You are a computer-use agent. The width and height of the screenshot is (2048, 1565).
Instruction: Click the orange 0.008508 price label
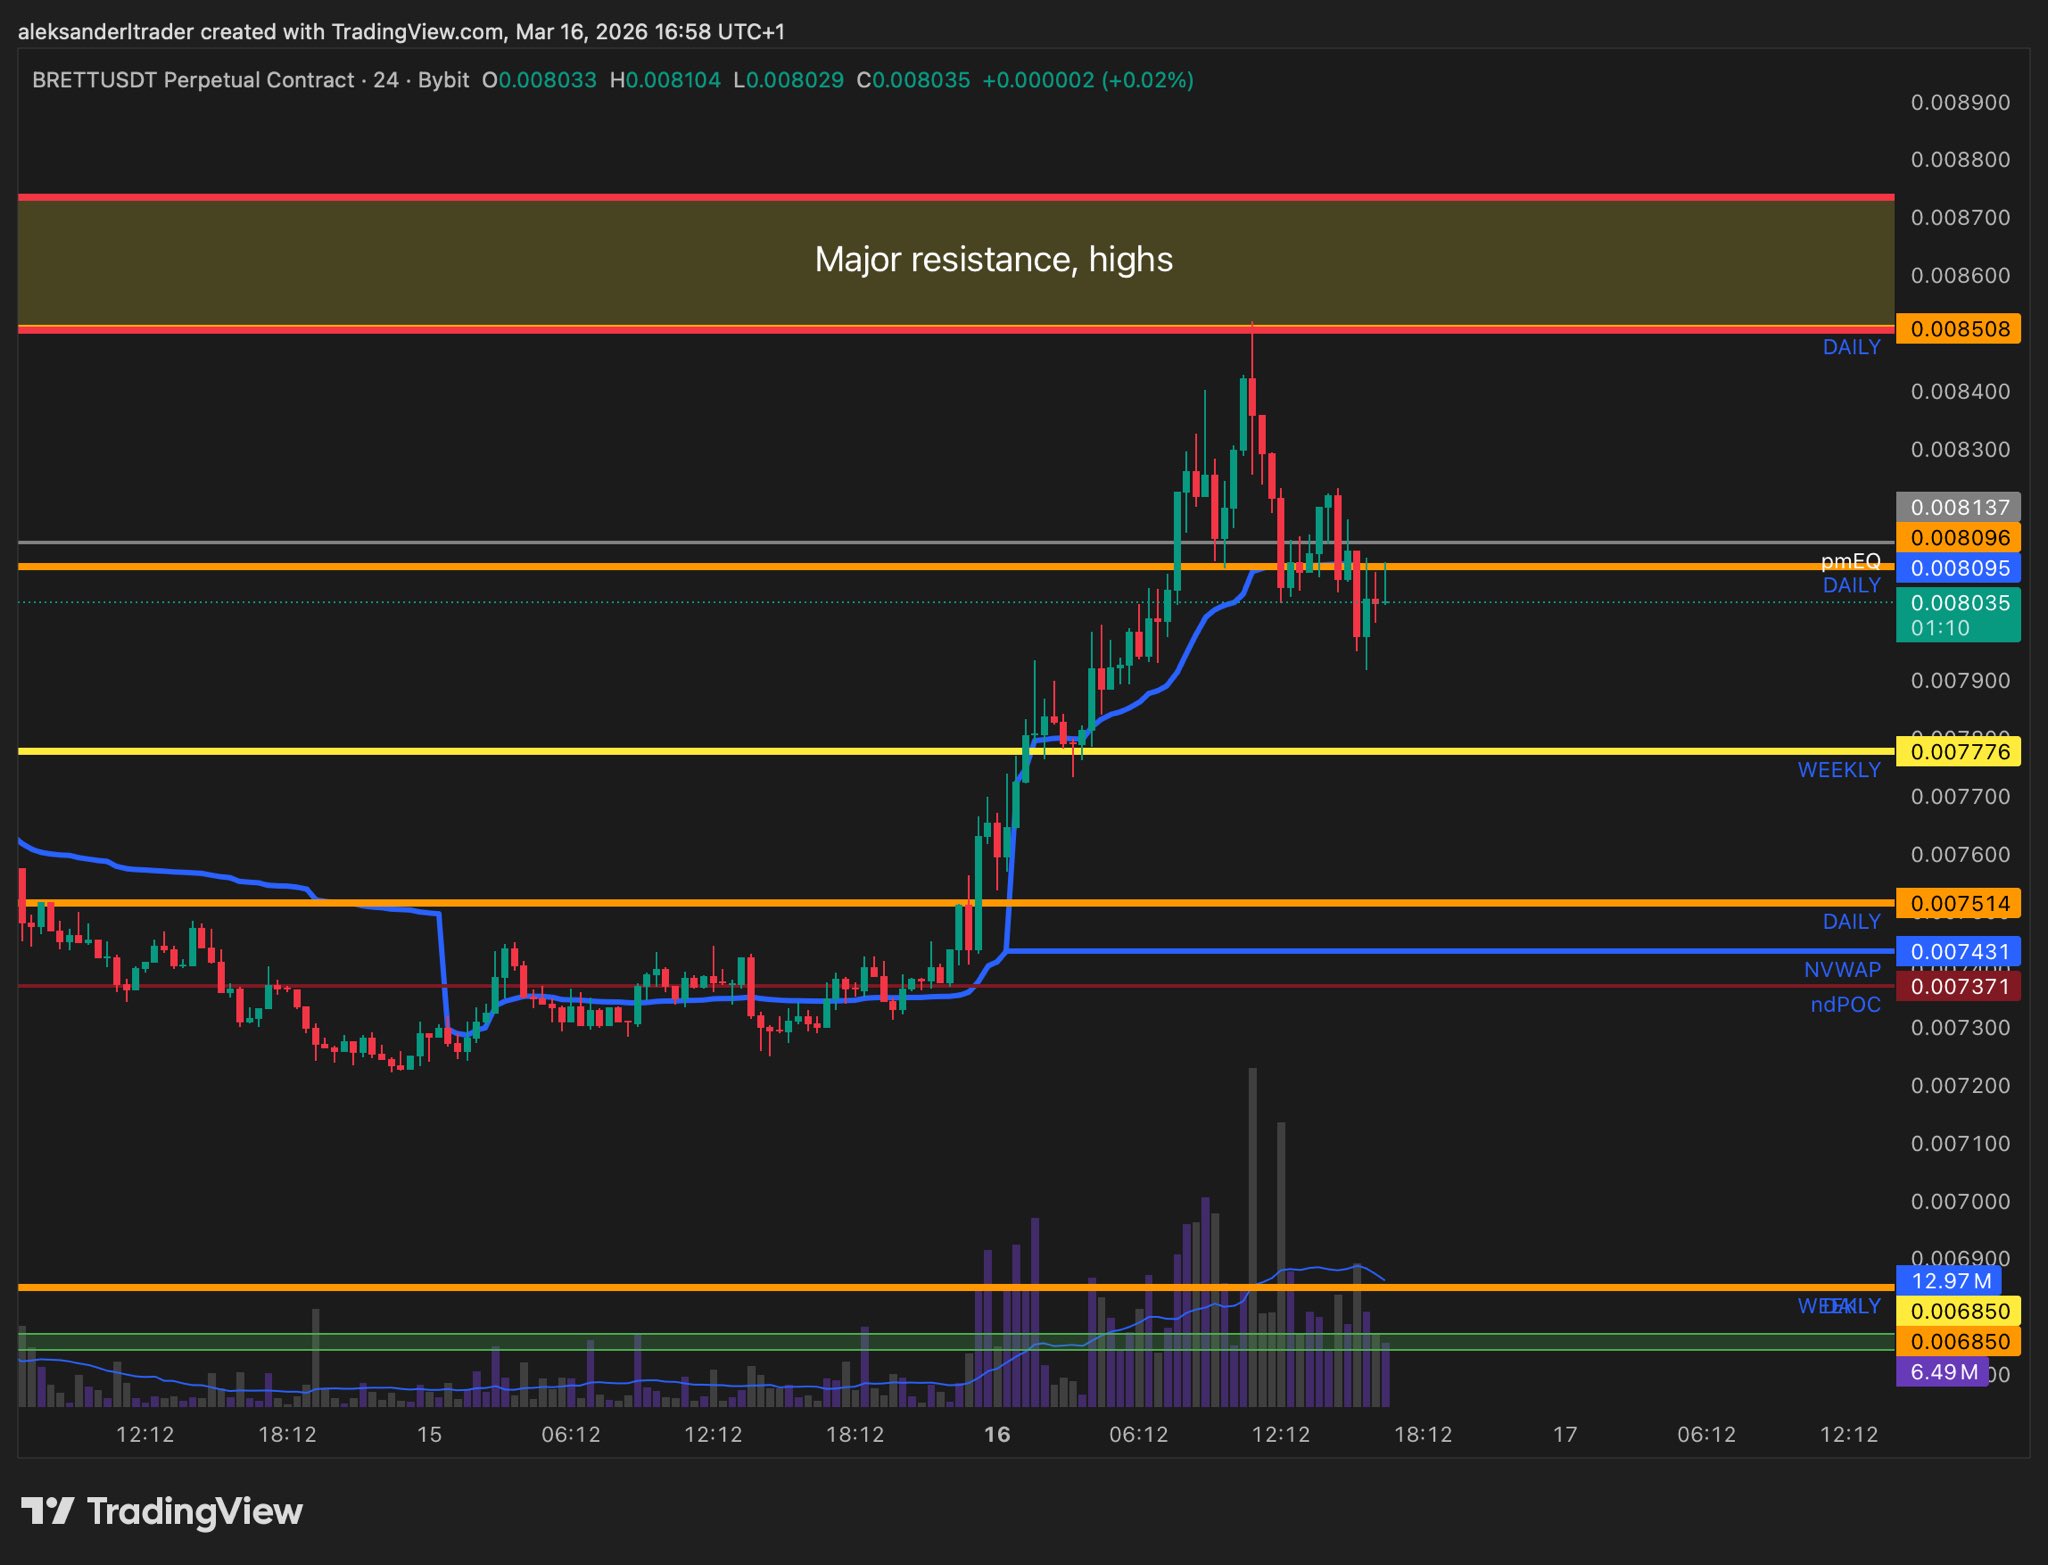point(1958,329)
